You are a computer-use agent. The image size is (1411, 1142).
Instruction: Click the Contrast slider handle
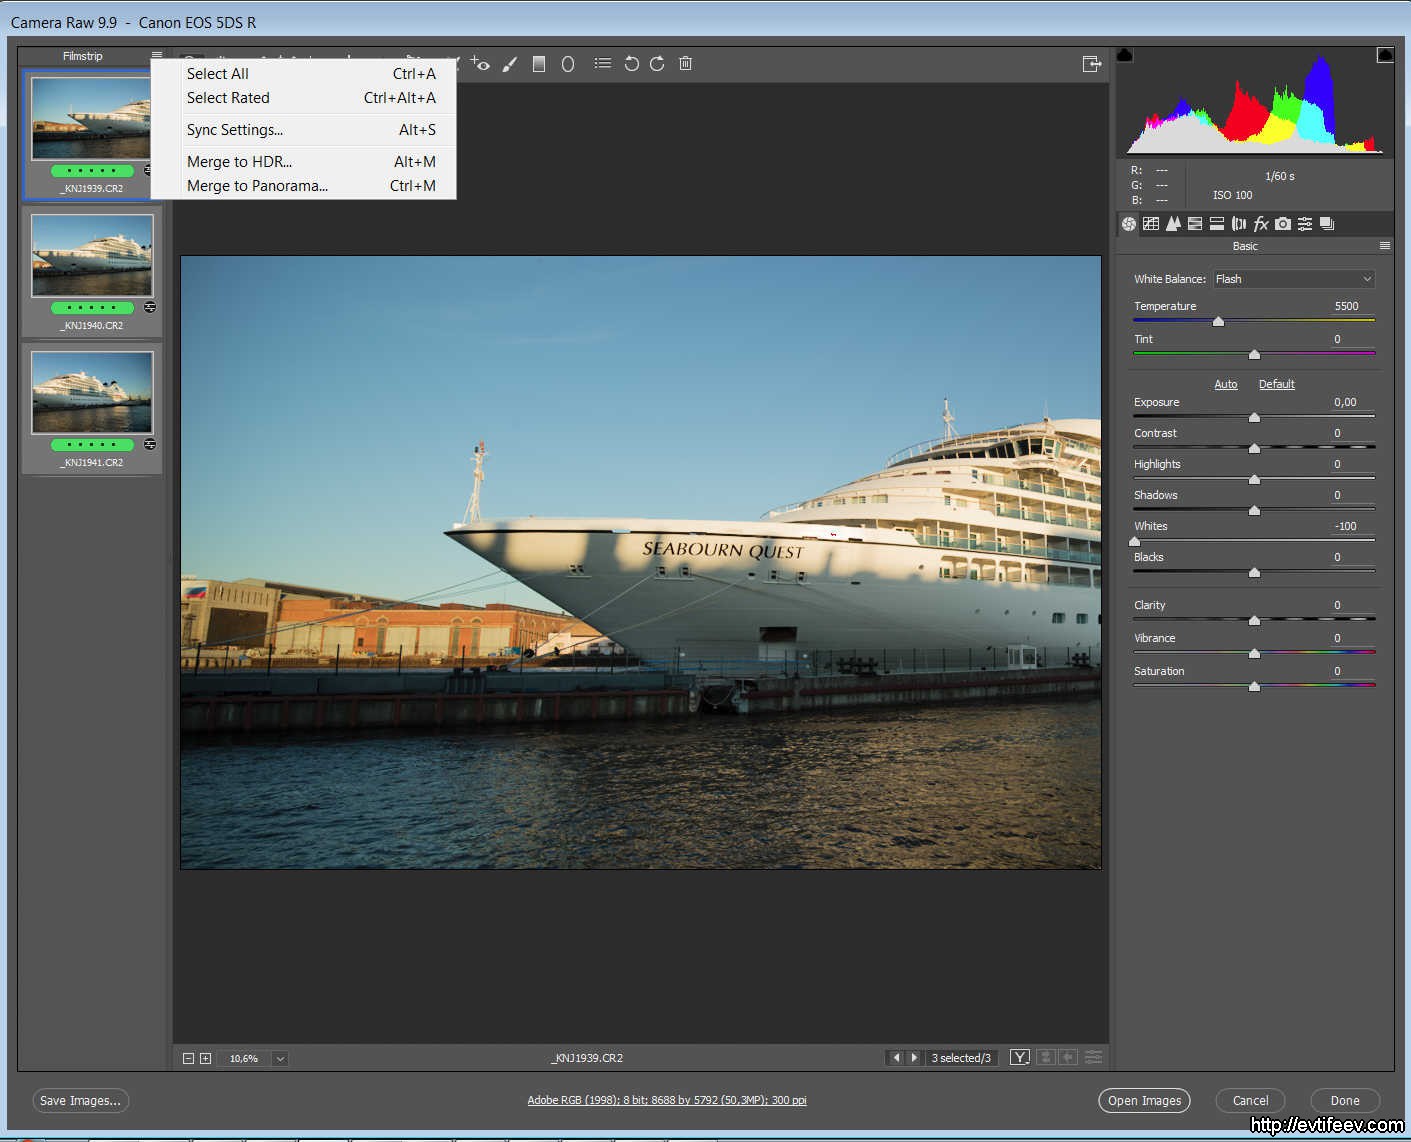[x=1254, y=448]
